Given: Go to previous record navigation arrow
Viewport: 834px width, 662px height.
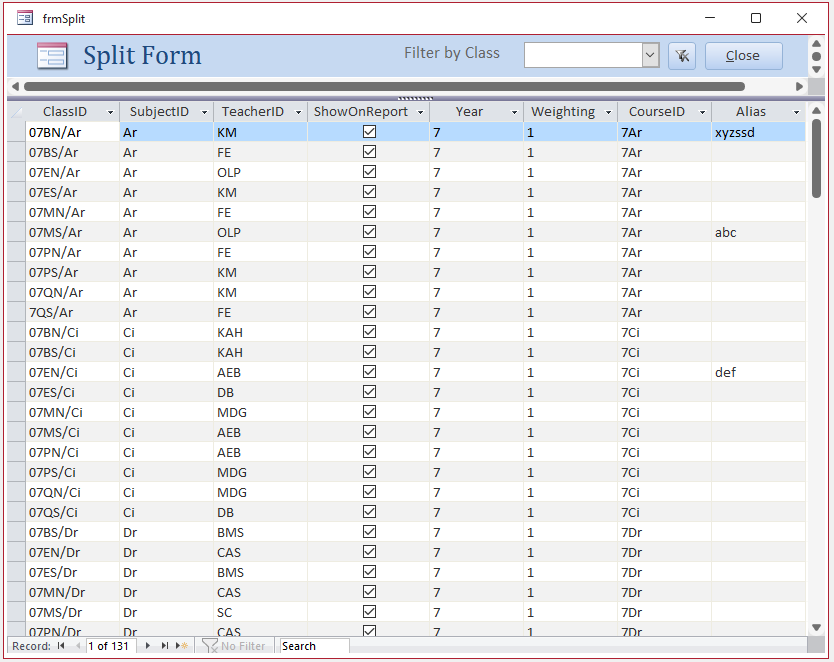Looking at the screenshot, I should (78, 646).
